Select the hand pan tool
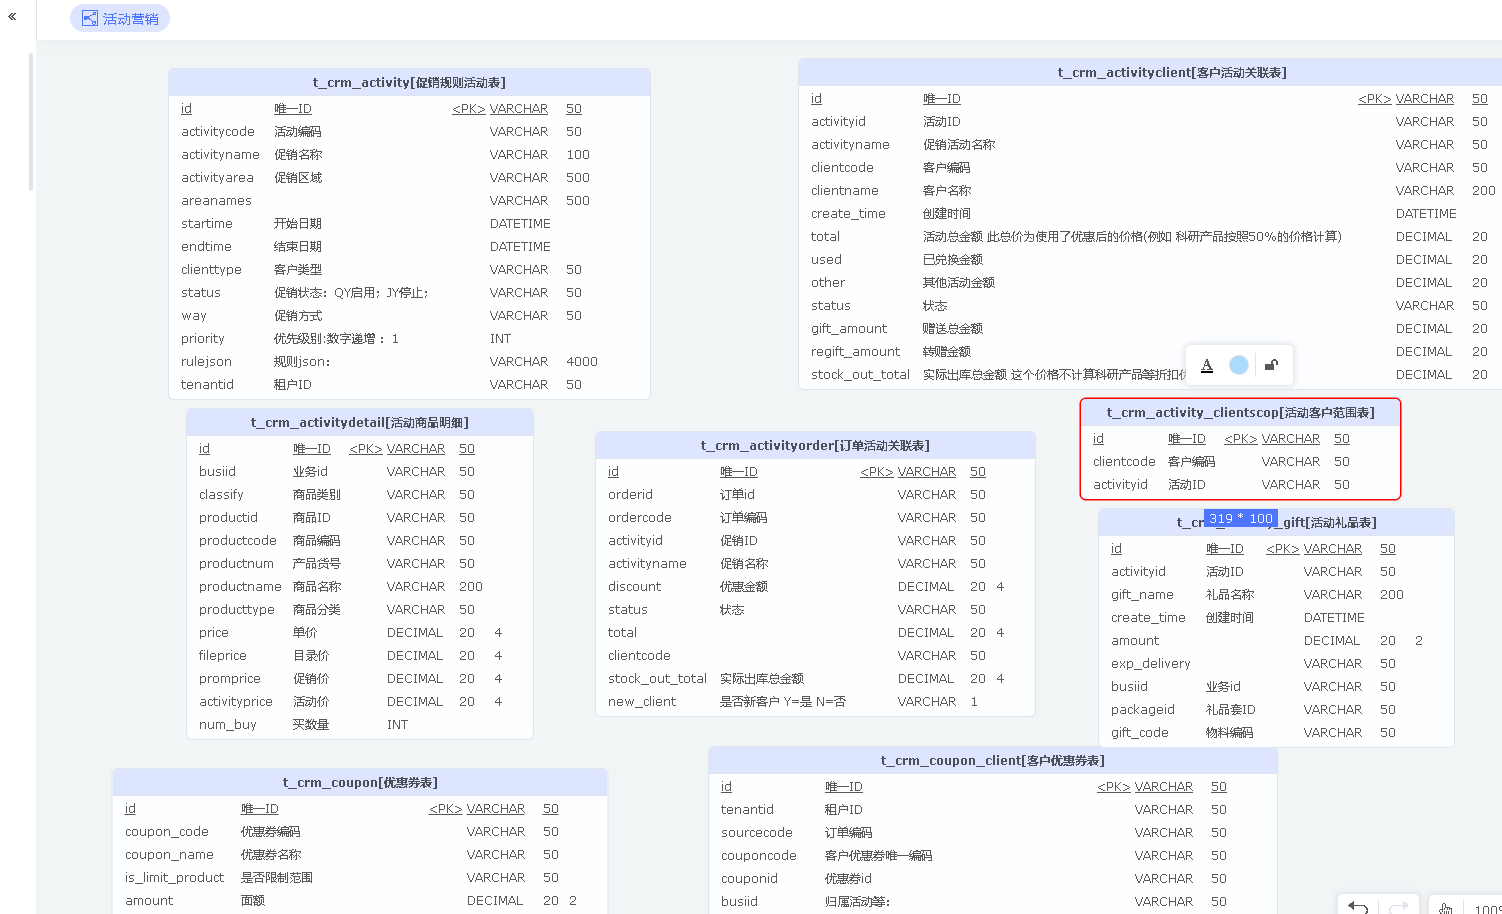The width and height of the screenshot is (1502, 914). 1446,907
